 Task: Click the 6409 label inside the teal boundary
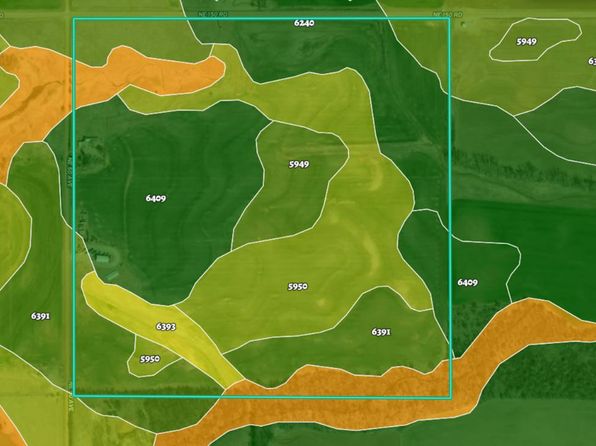click(x=156, y=198)
